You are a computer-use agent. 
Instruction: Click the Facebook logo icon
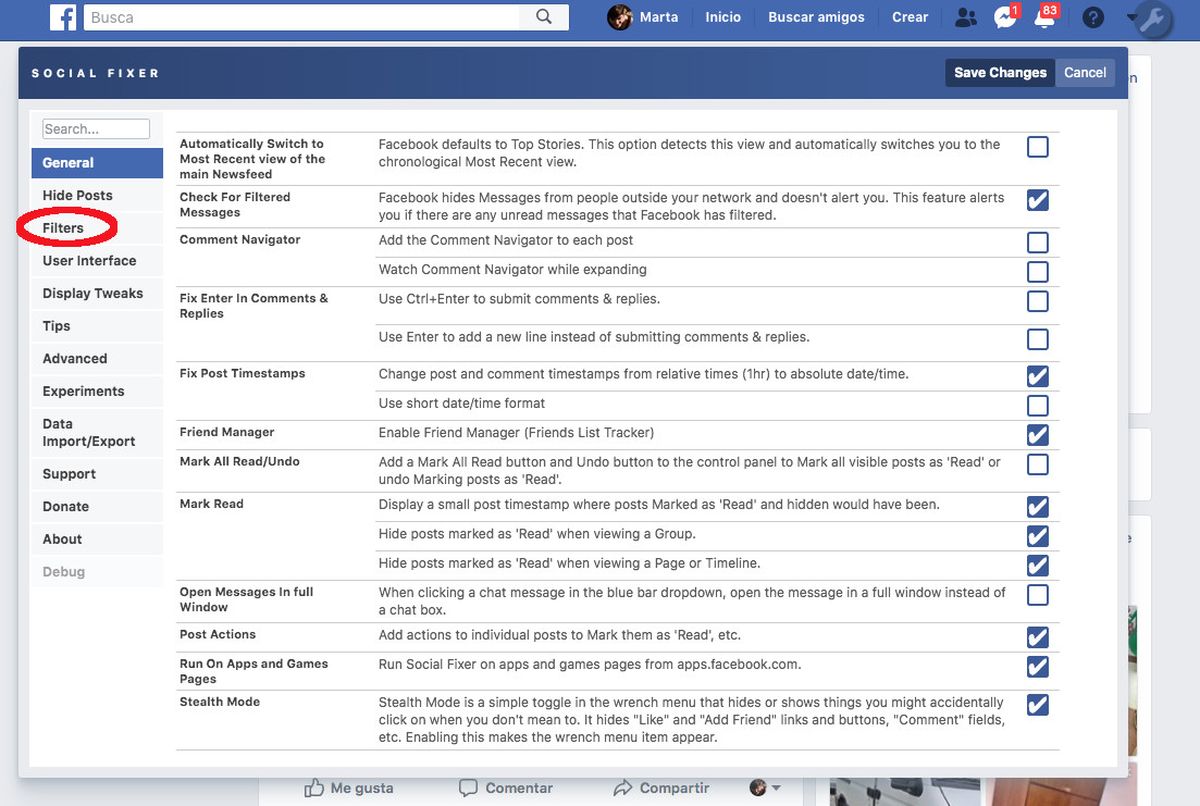click(63, 17)
